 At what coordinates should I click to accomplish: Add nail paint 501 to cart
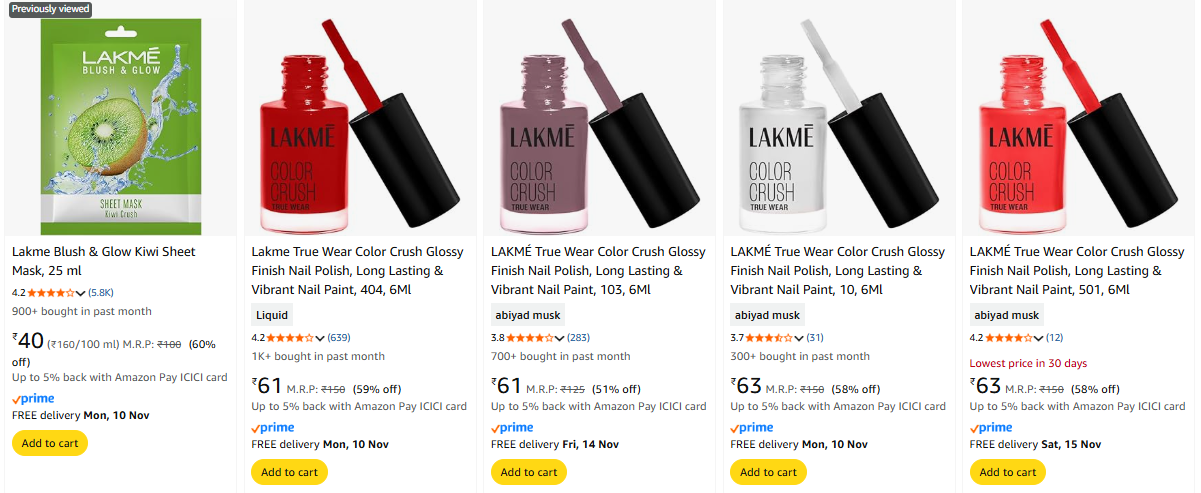[1008, 472]
